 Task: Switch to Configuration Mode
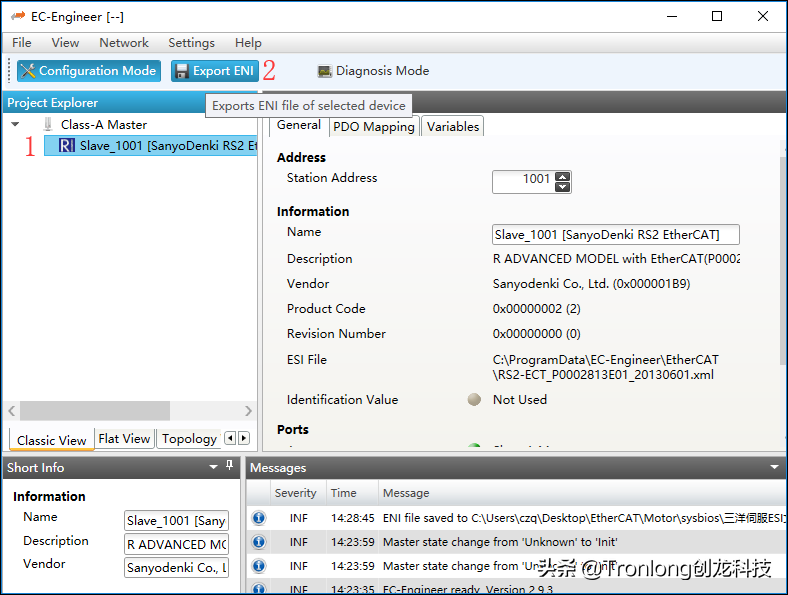pos(89,71)
